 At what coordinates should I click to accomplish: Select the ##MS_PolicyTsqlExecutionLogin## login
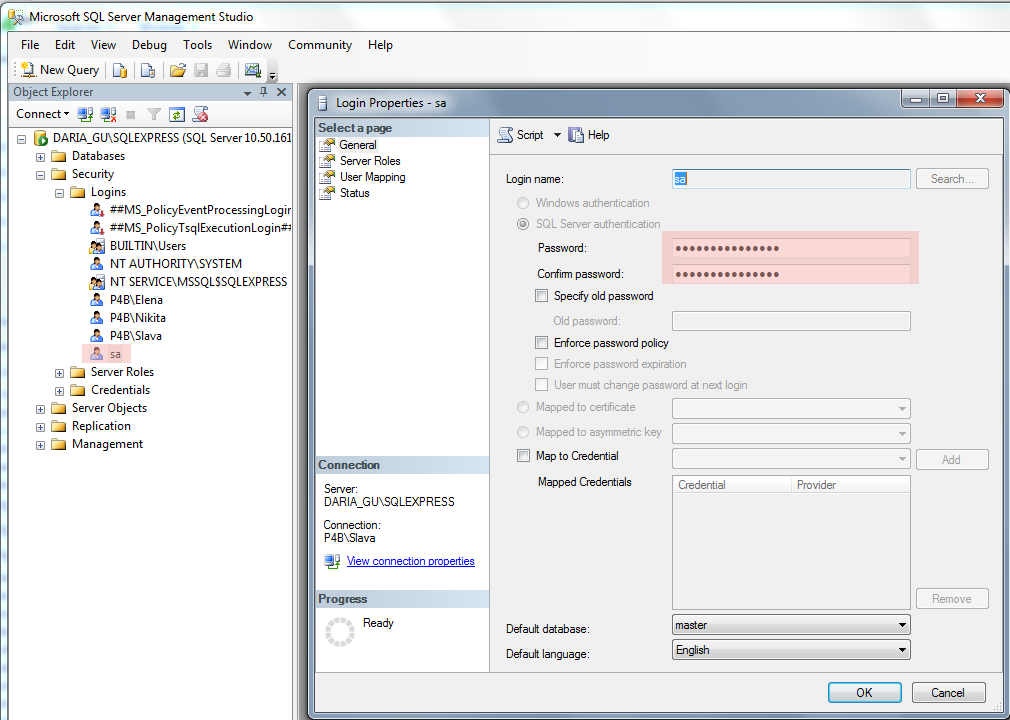click(x=200, y=228)
